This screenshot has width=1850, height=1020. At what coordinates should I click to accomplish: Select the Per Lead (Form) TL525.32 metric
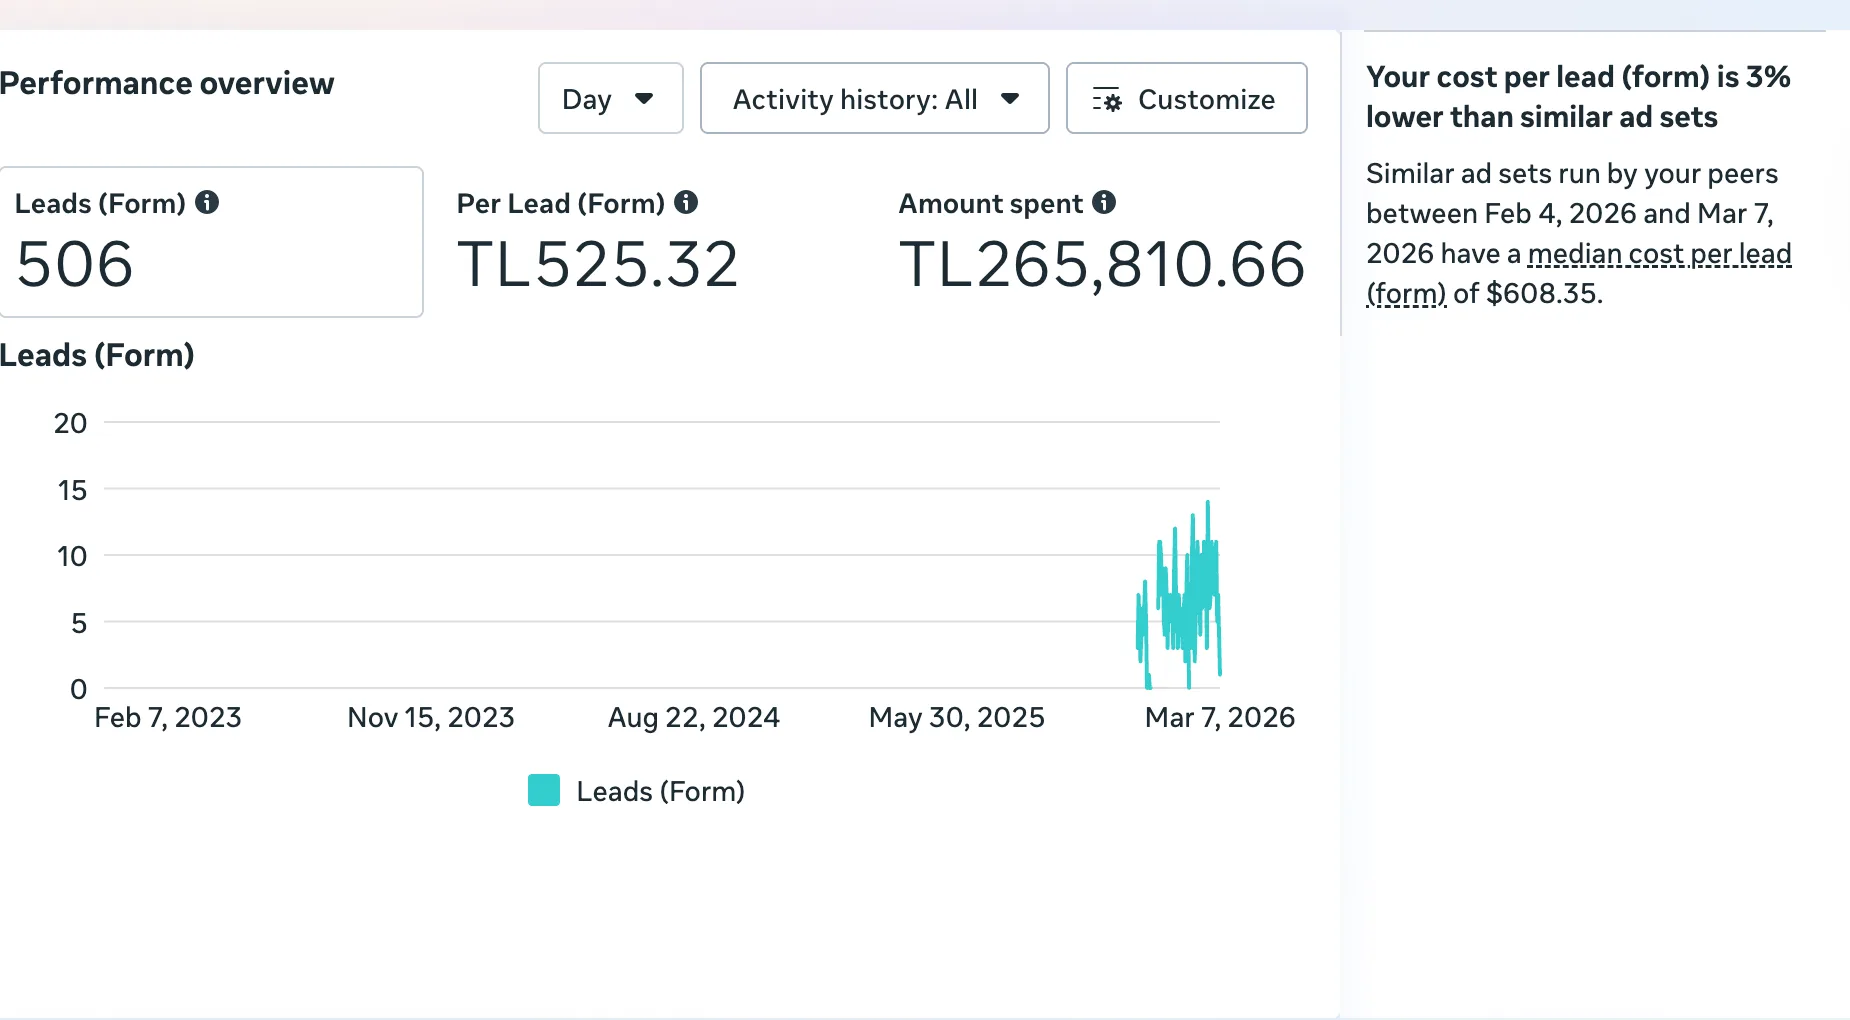tap(597, 243)
